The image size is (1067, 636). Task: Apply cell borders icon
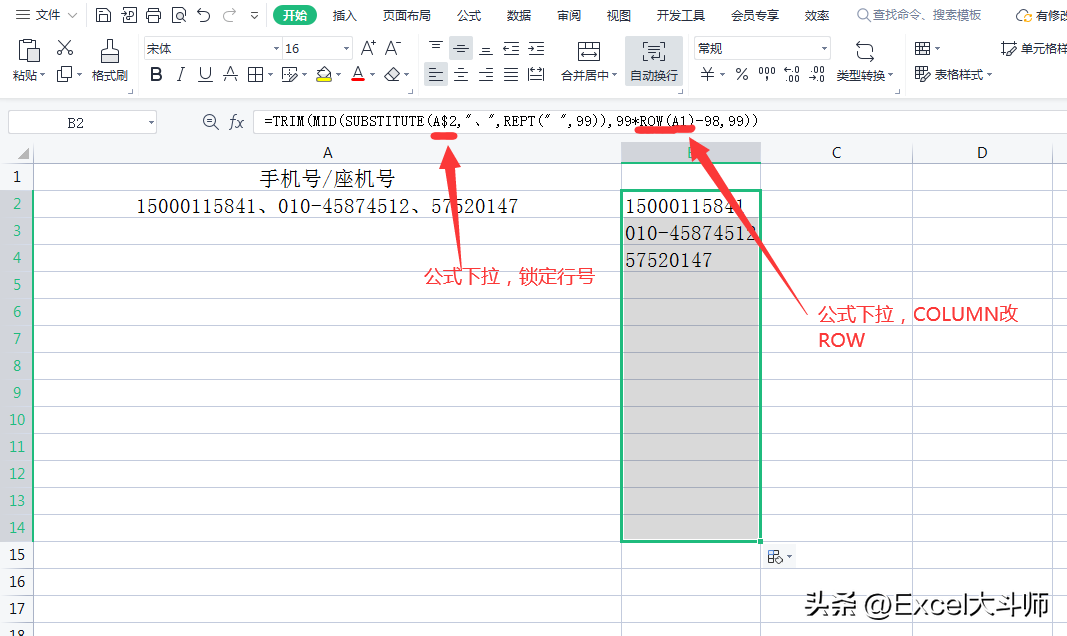point(255,75)
